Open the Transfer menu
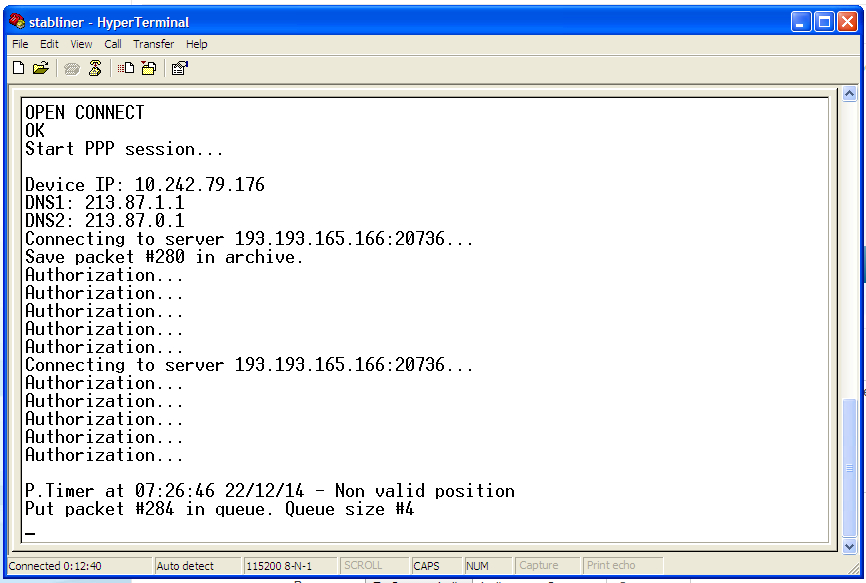Viewport: 866px width, 583px height. 153,44
